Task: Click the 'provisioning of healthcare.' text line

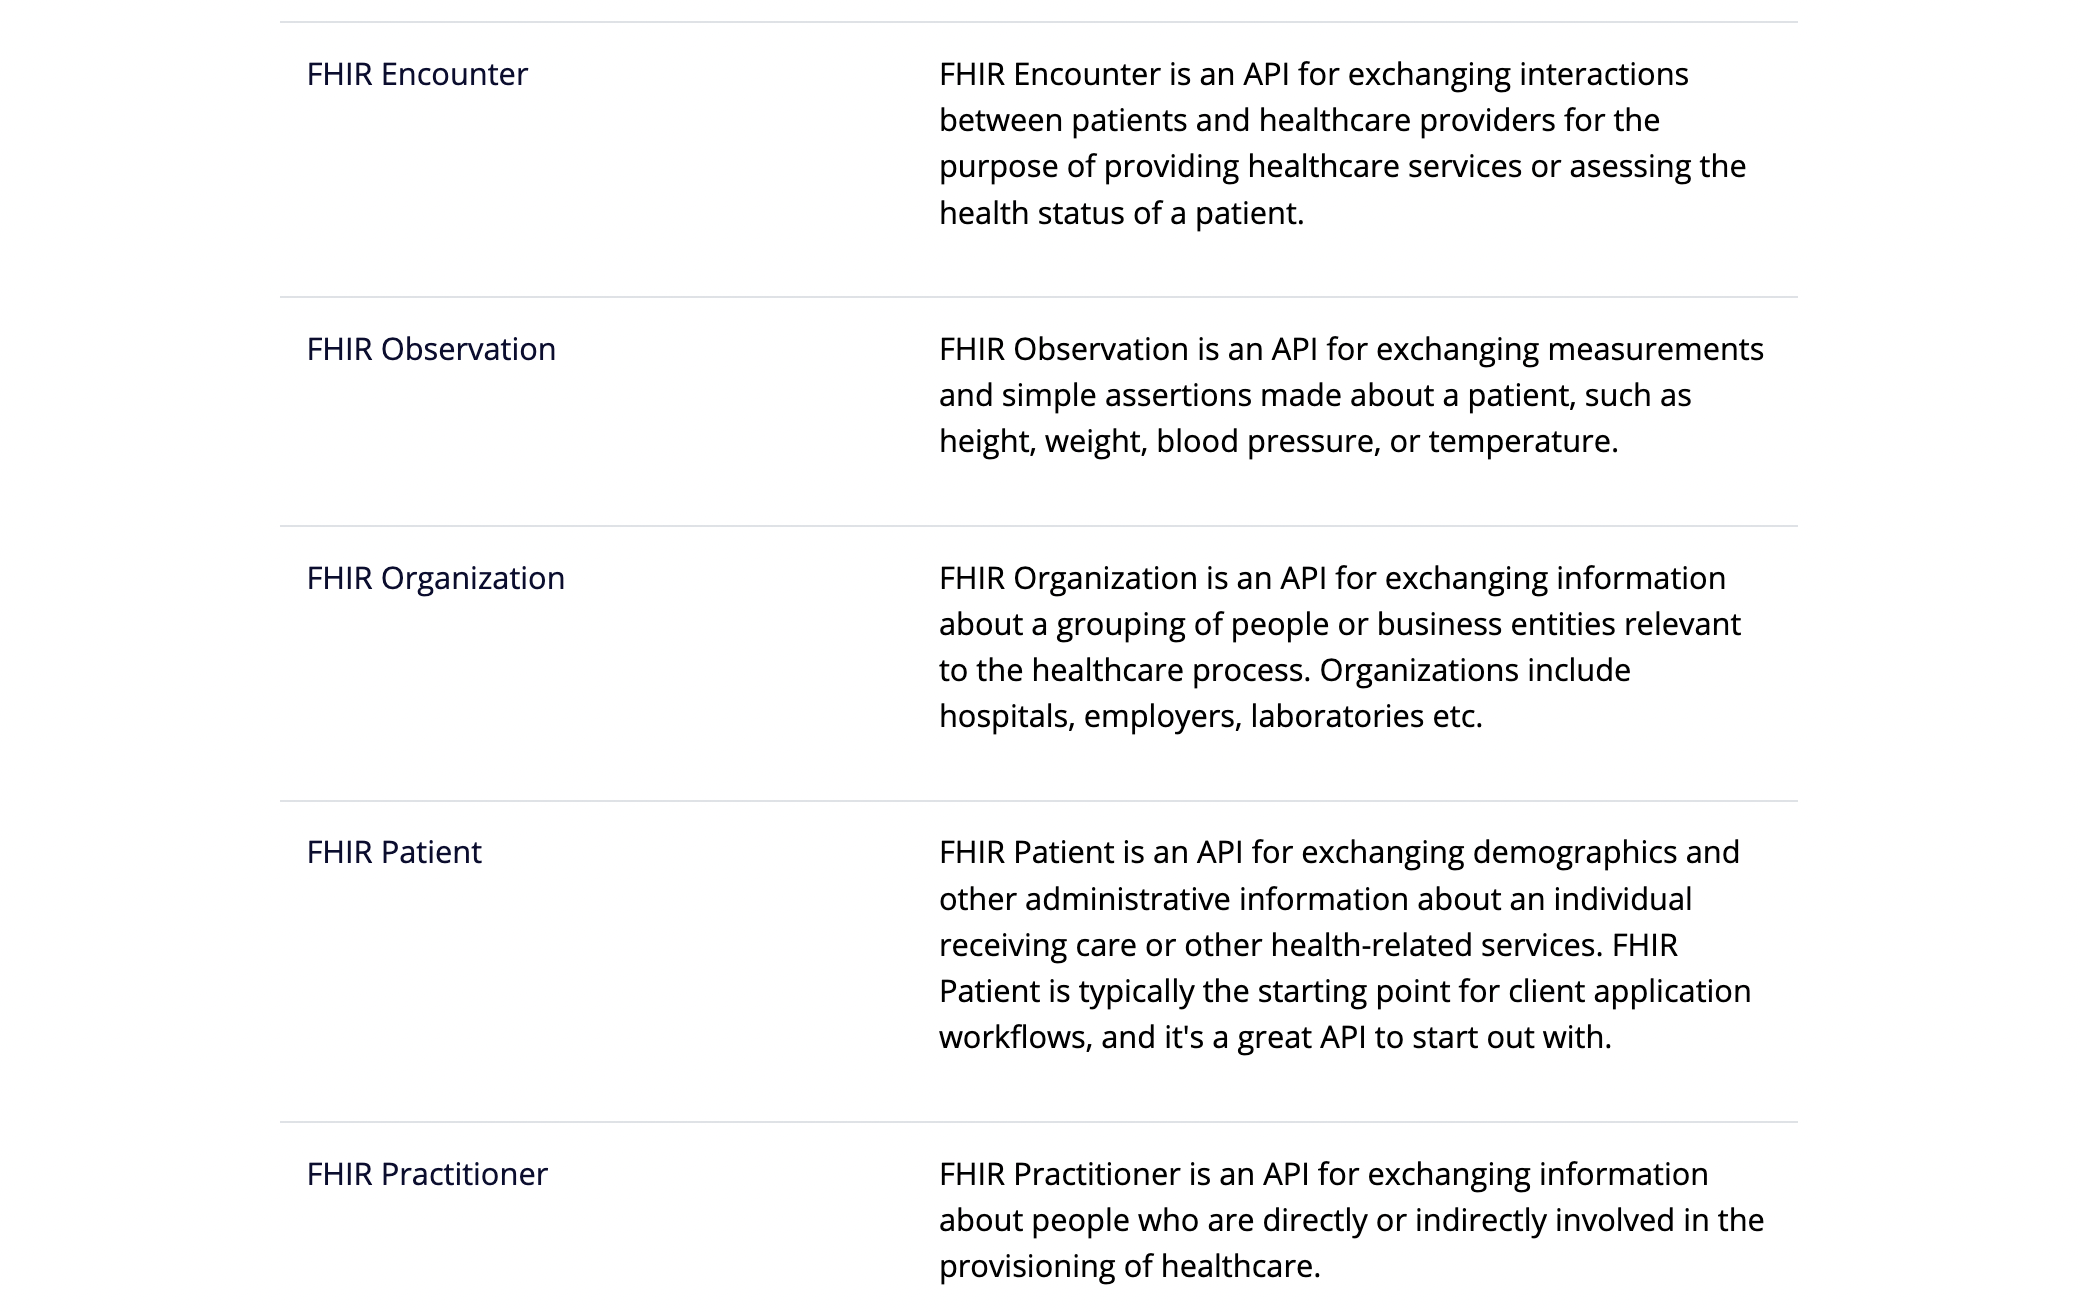Action: pos(1130,1266)
